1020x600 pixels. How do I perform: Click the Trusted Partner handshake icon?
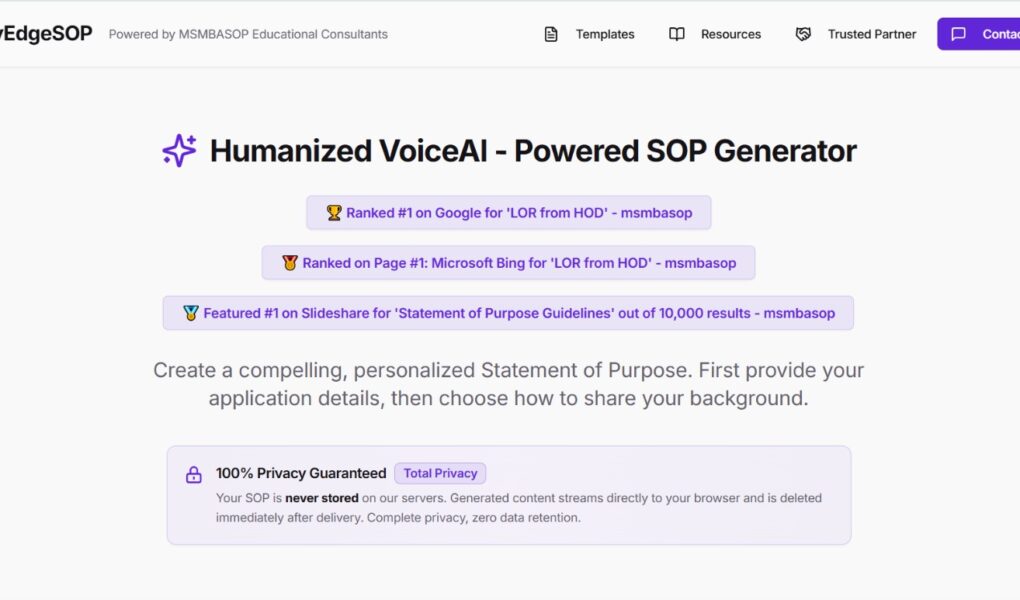803,34
